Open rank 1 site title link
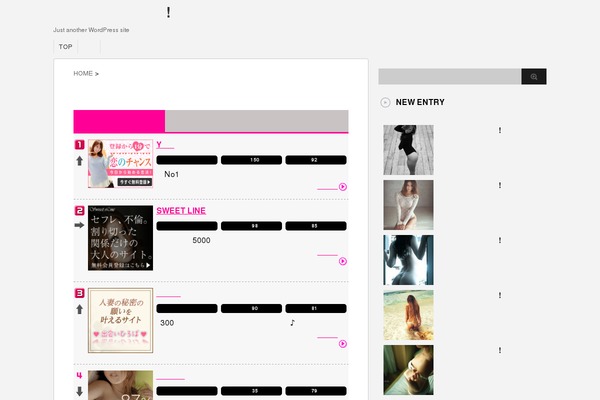The height and width of the screenshot is (400, 600). coord(165,145)
